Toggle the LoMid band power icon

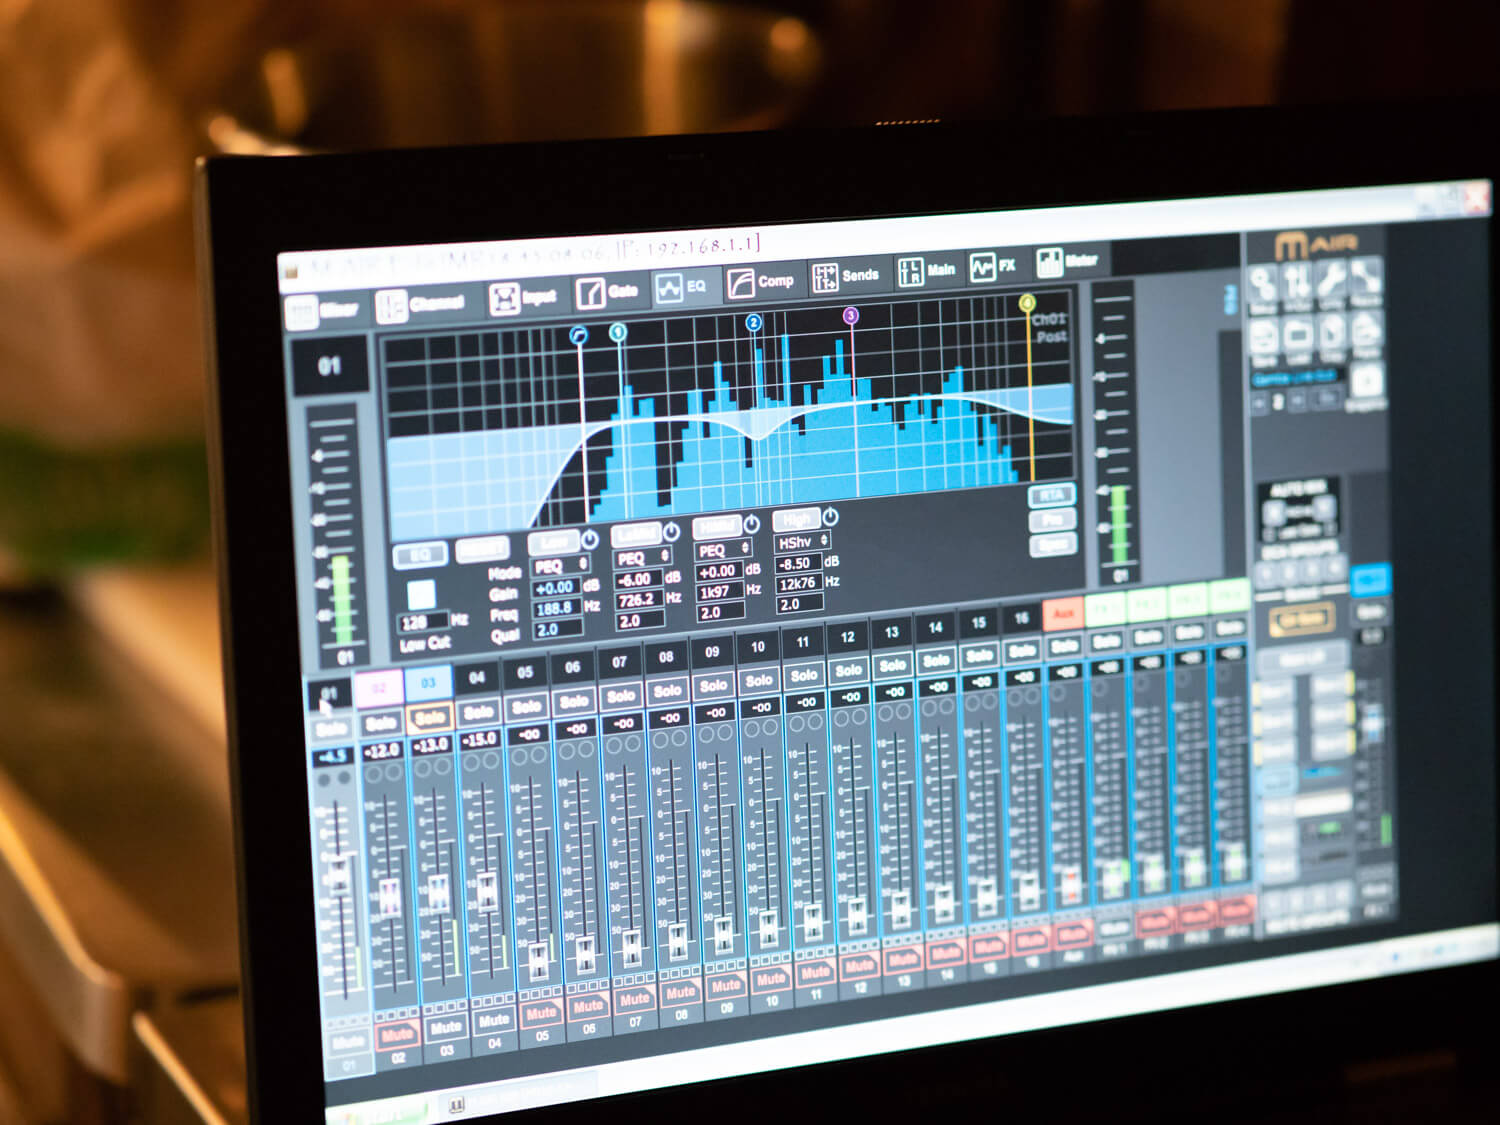pos(671,530)
